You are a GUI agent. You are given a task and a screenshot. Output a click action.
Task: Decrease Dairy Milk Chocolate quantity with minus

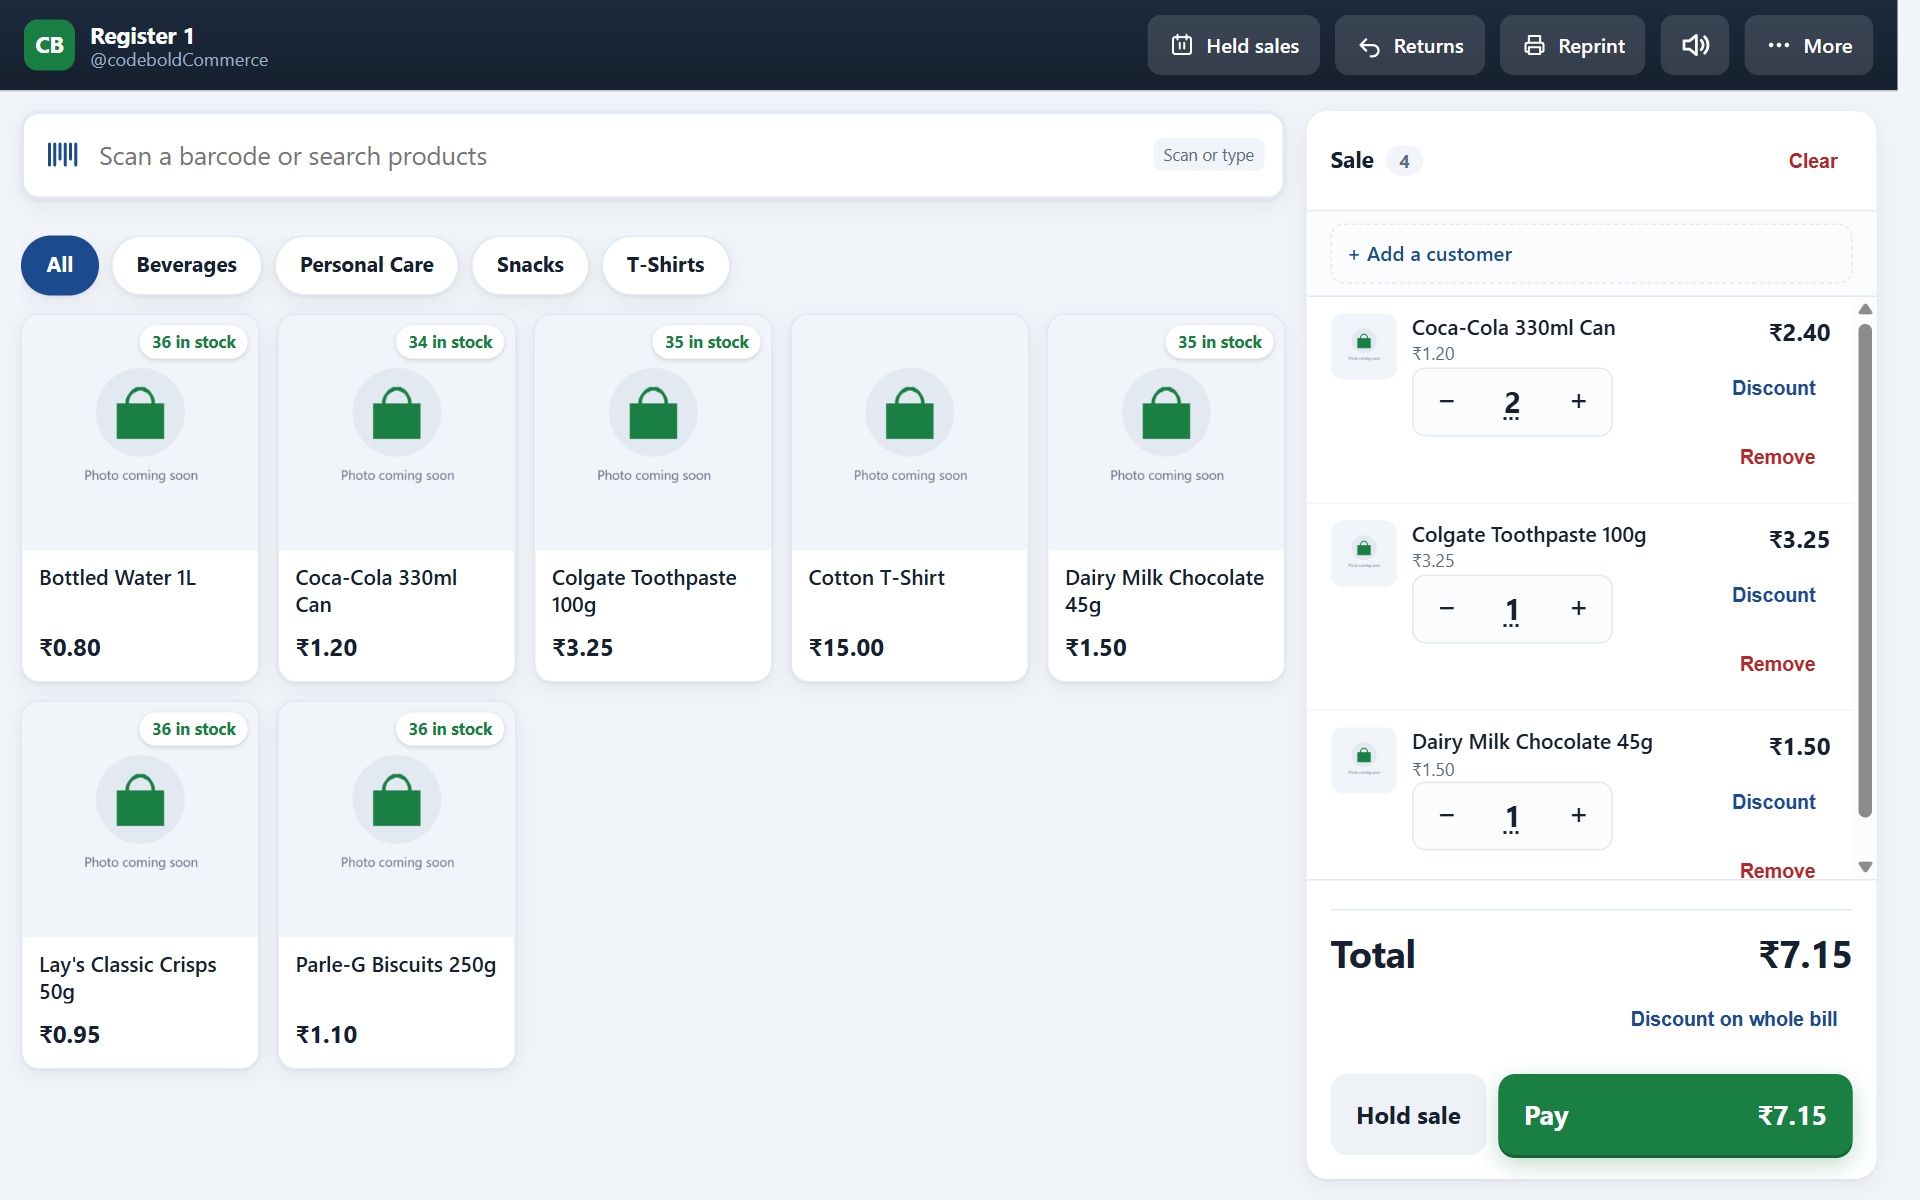coord(1446,815)
